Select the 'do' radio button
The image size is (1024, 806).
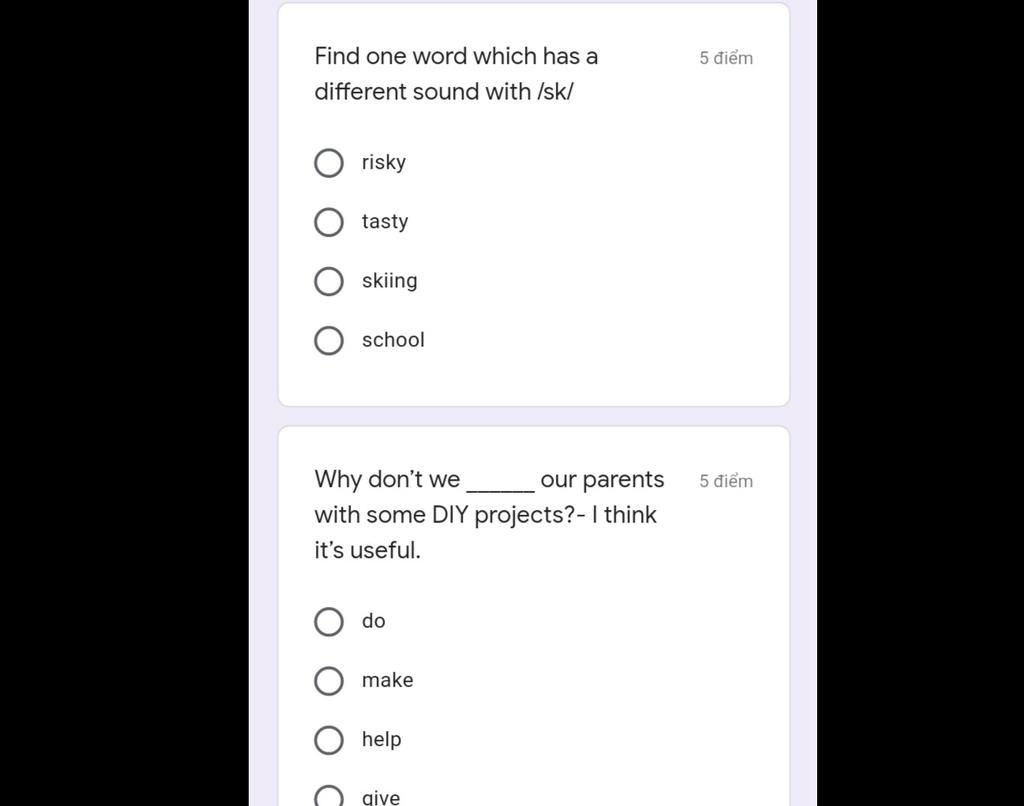click(x=329, y=621)
